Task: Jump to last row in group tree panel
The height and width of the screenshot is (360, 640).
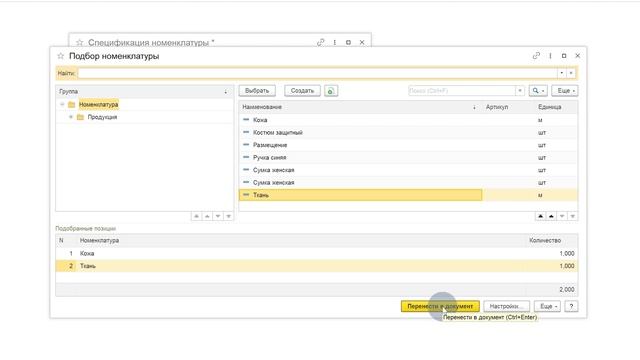Action: tap(229, 216)
